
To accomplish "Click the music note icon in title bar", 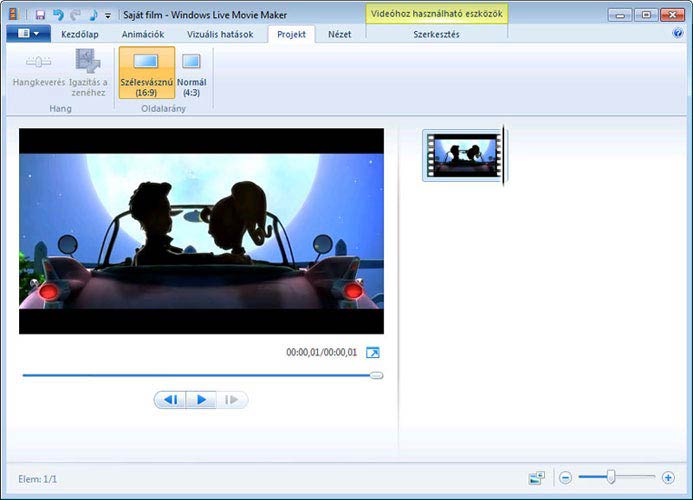I will 92,15.
